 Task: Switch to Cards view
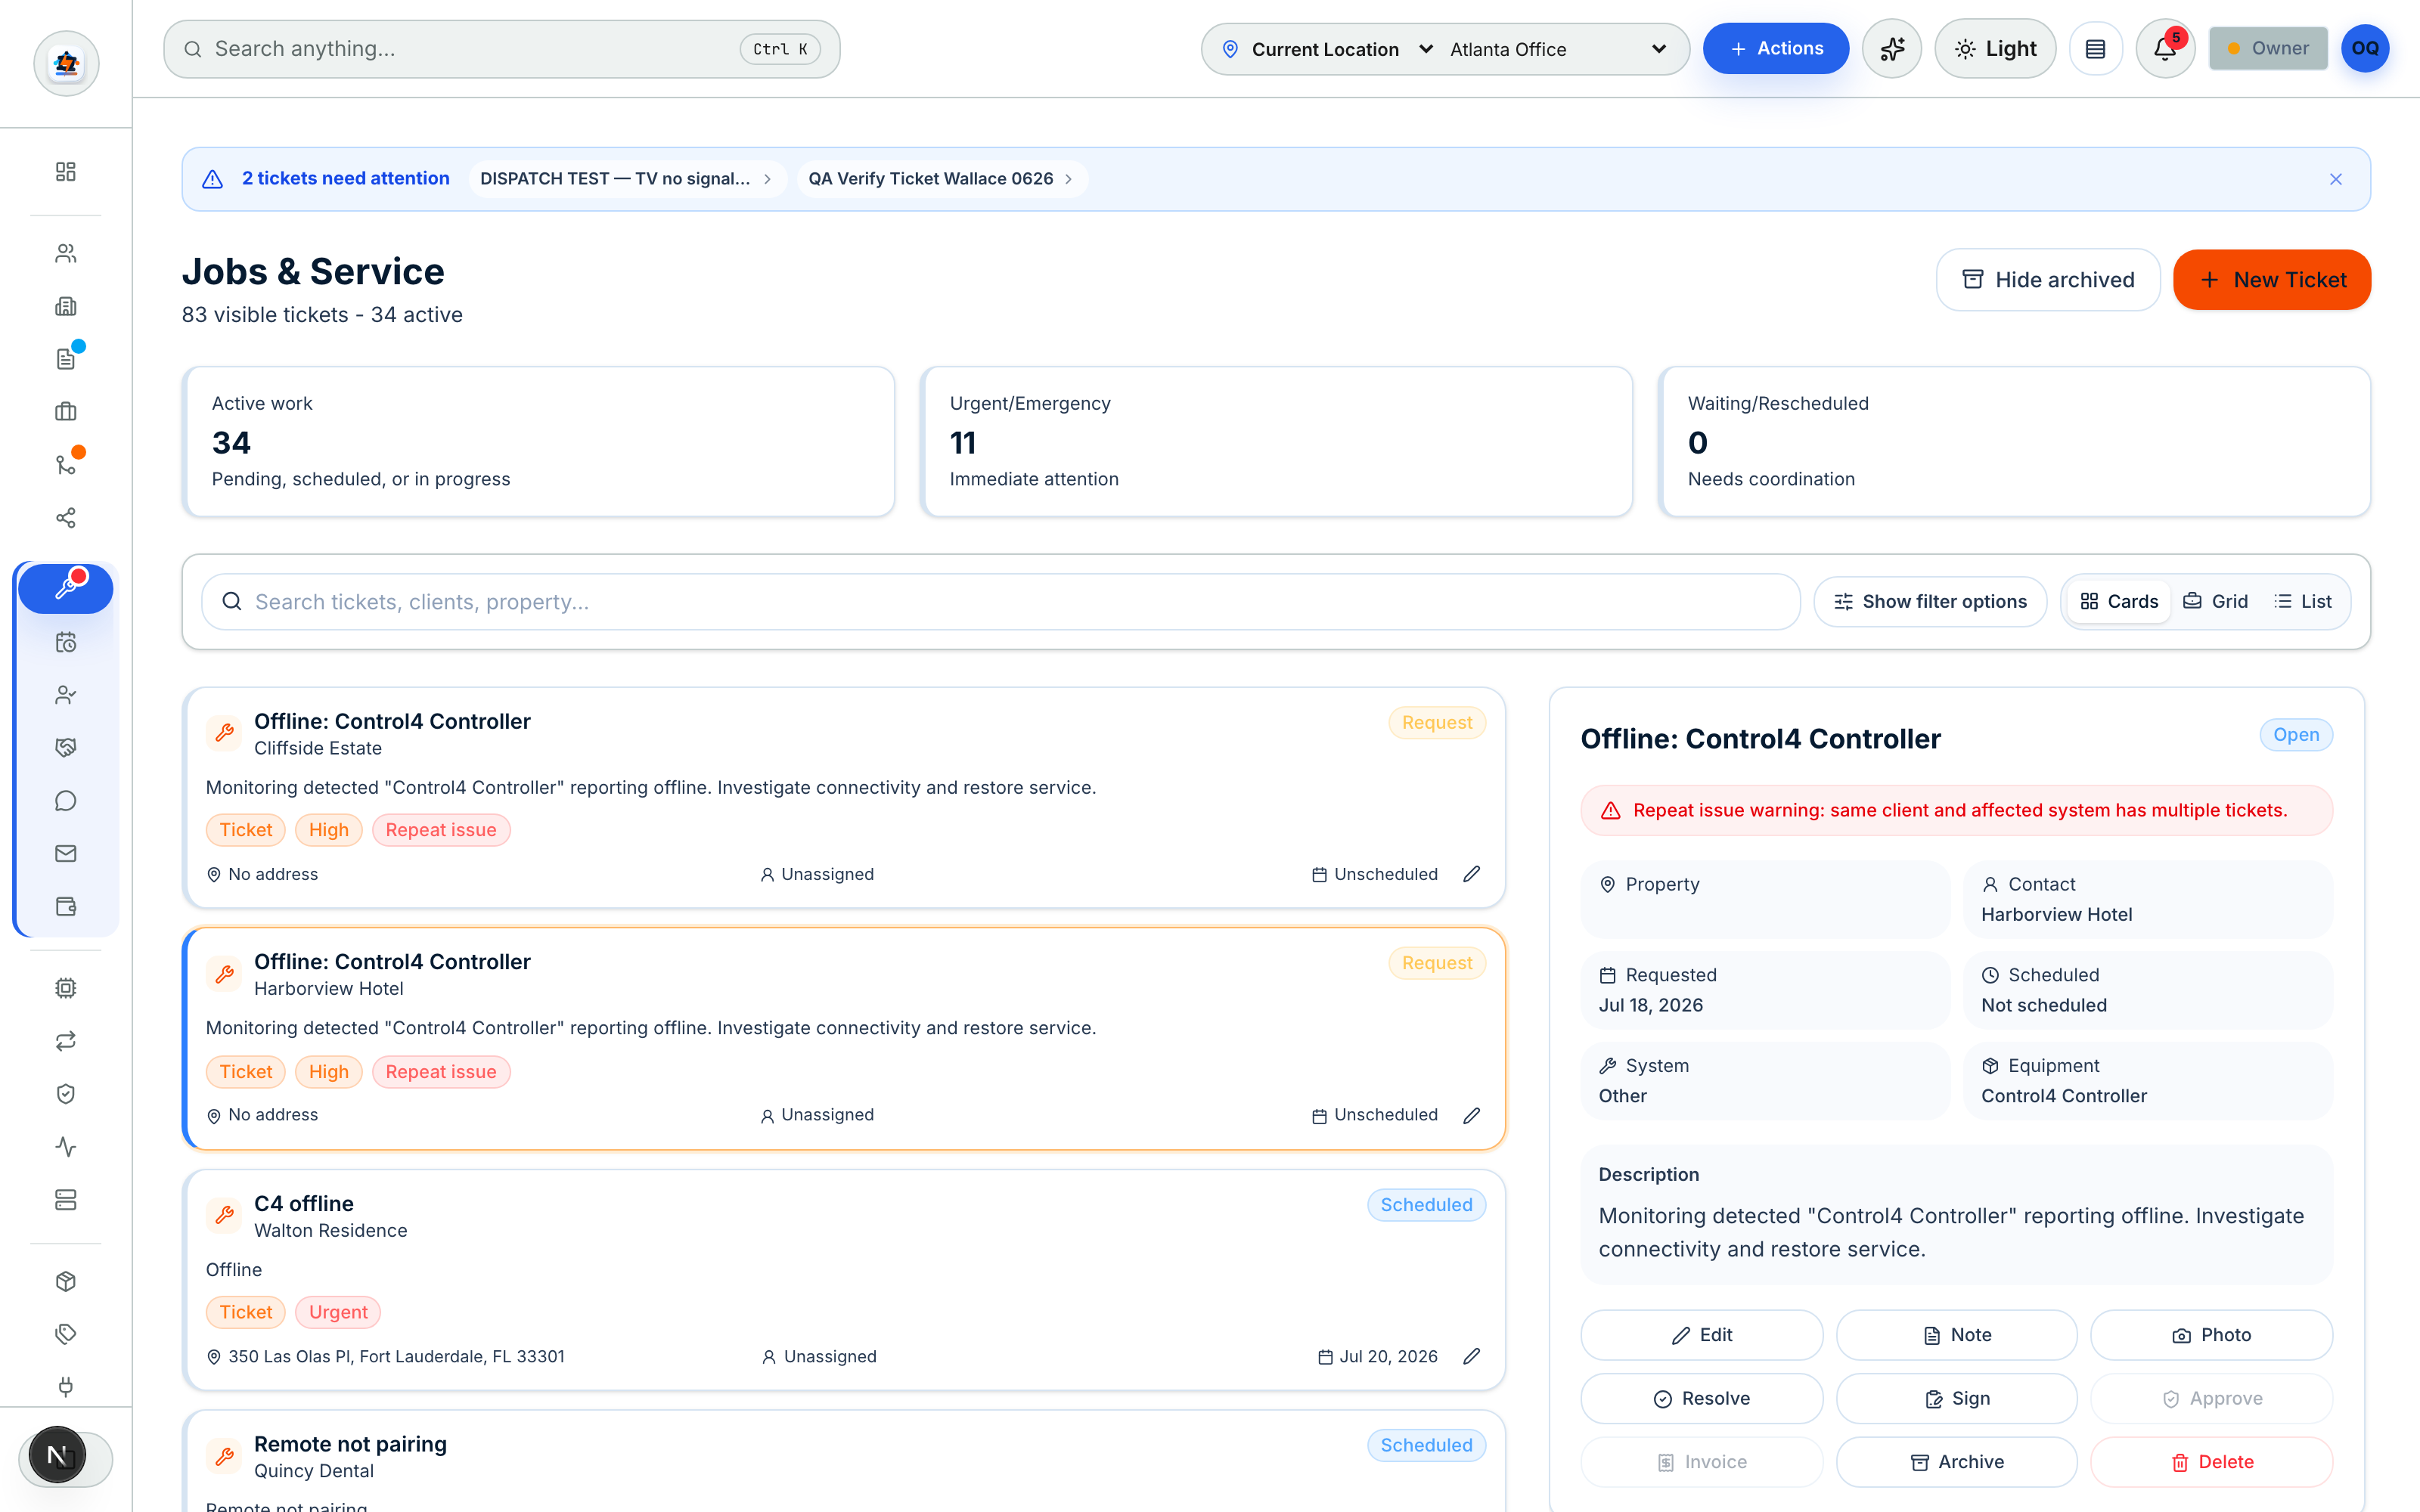click(x=2119, y=602)
